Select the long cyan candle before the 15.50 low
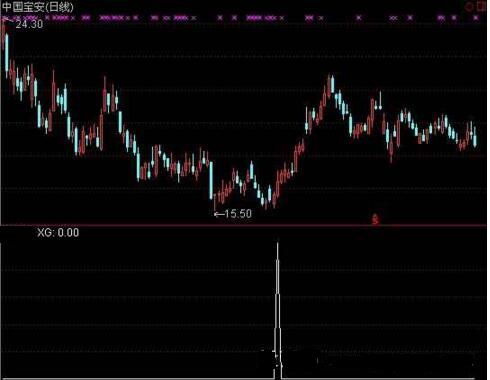This screenshot has width=490, height=380. (x=211, y=180)
